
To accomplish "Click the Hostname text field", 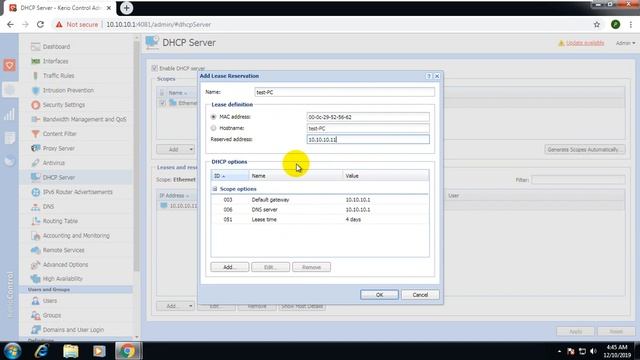I will tap(368, 128).
